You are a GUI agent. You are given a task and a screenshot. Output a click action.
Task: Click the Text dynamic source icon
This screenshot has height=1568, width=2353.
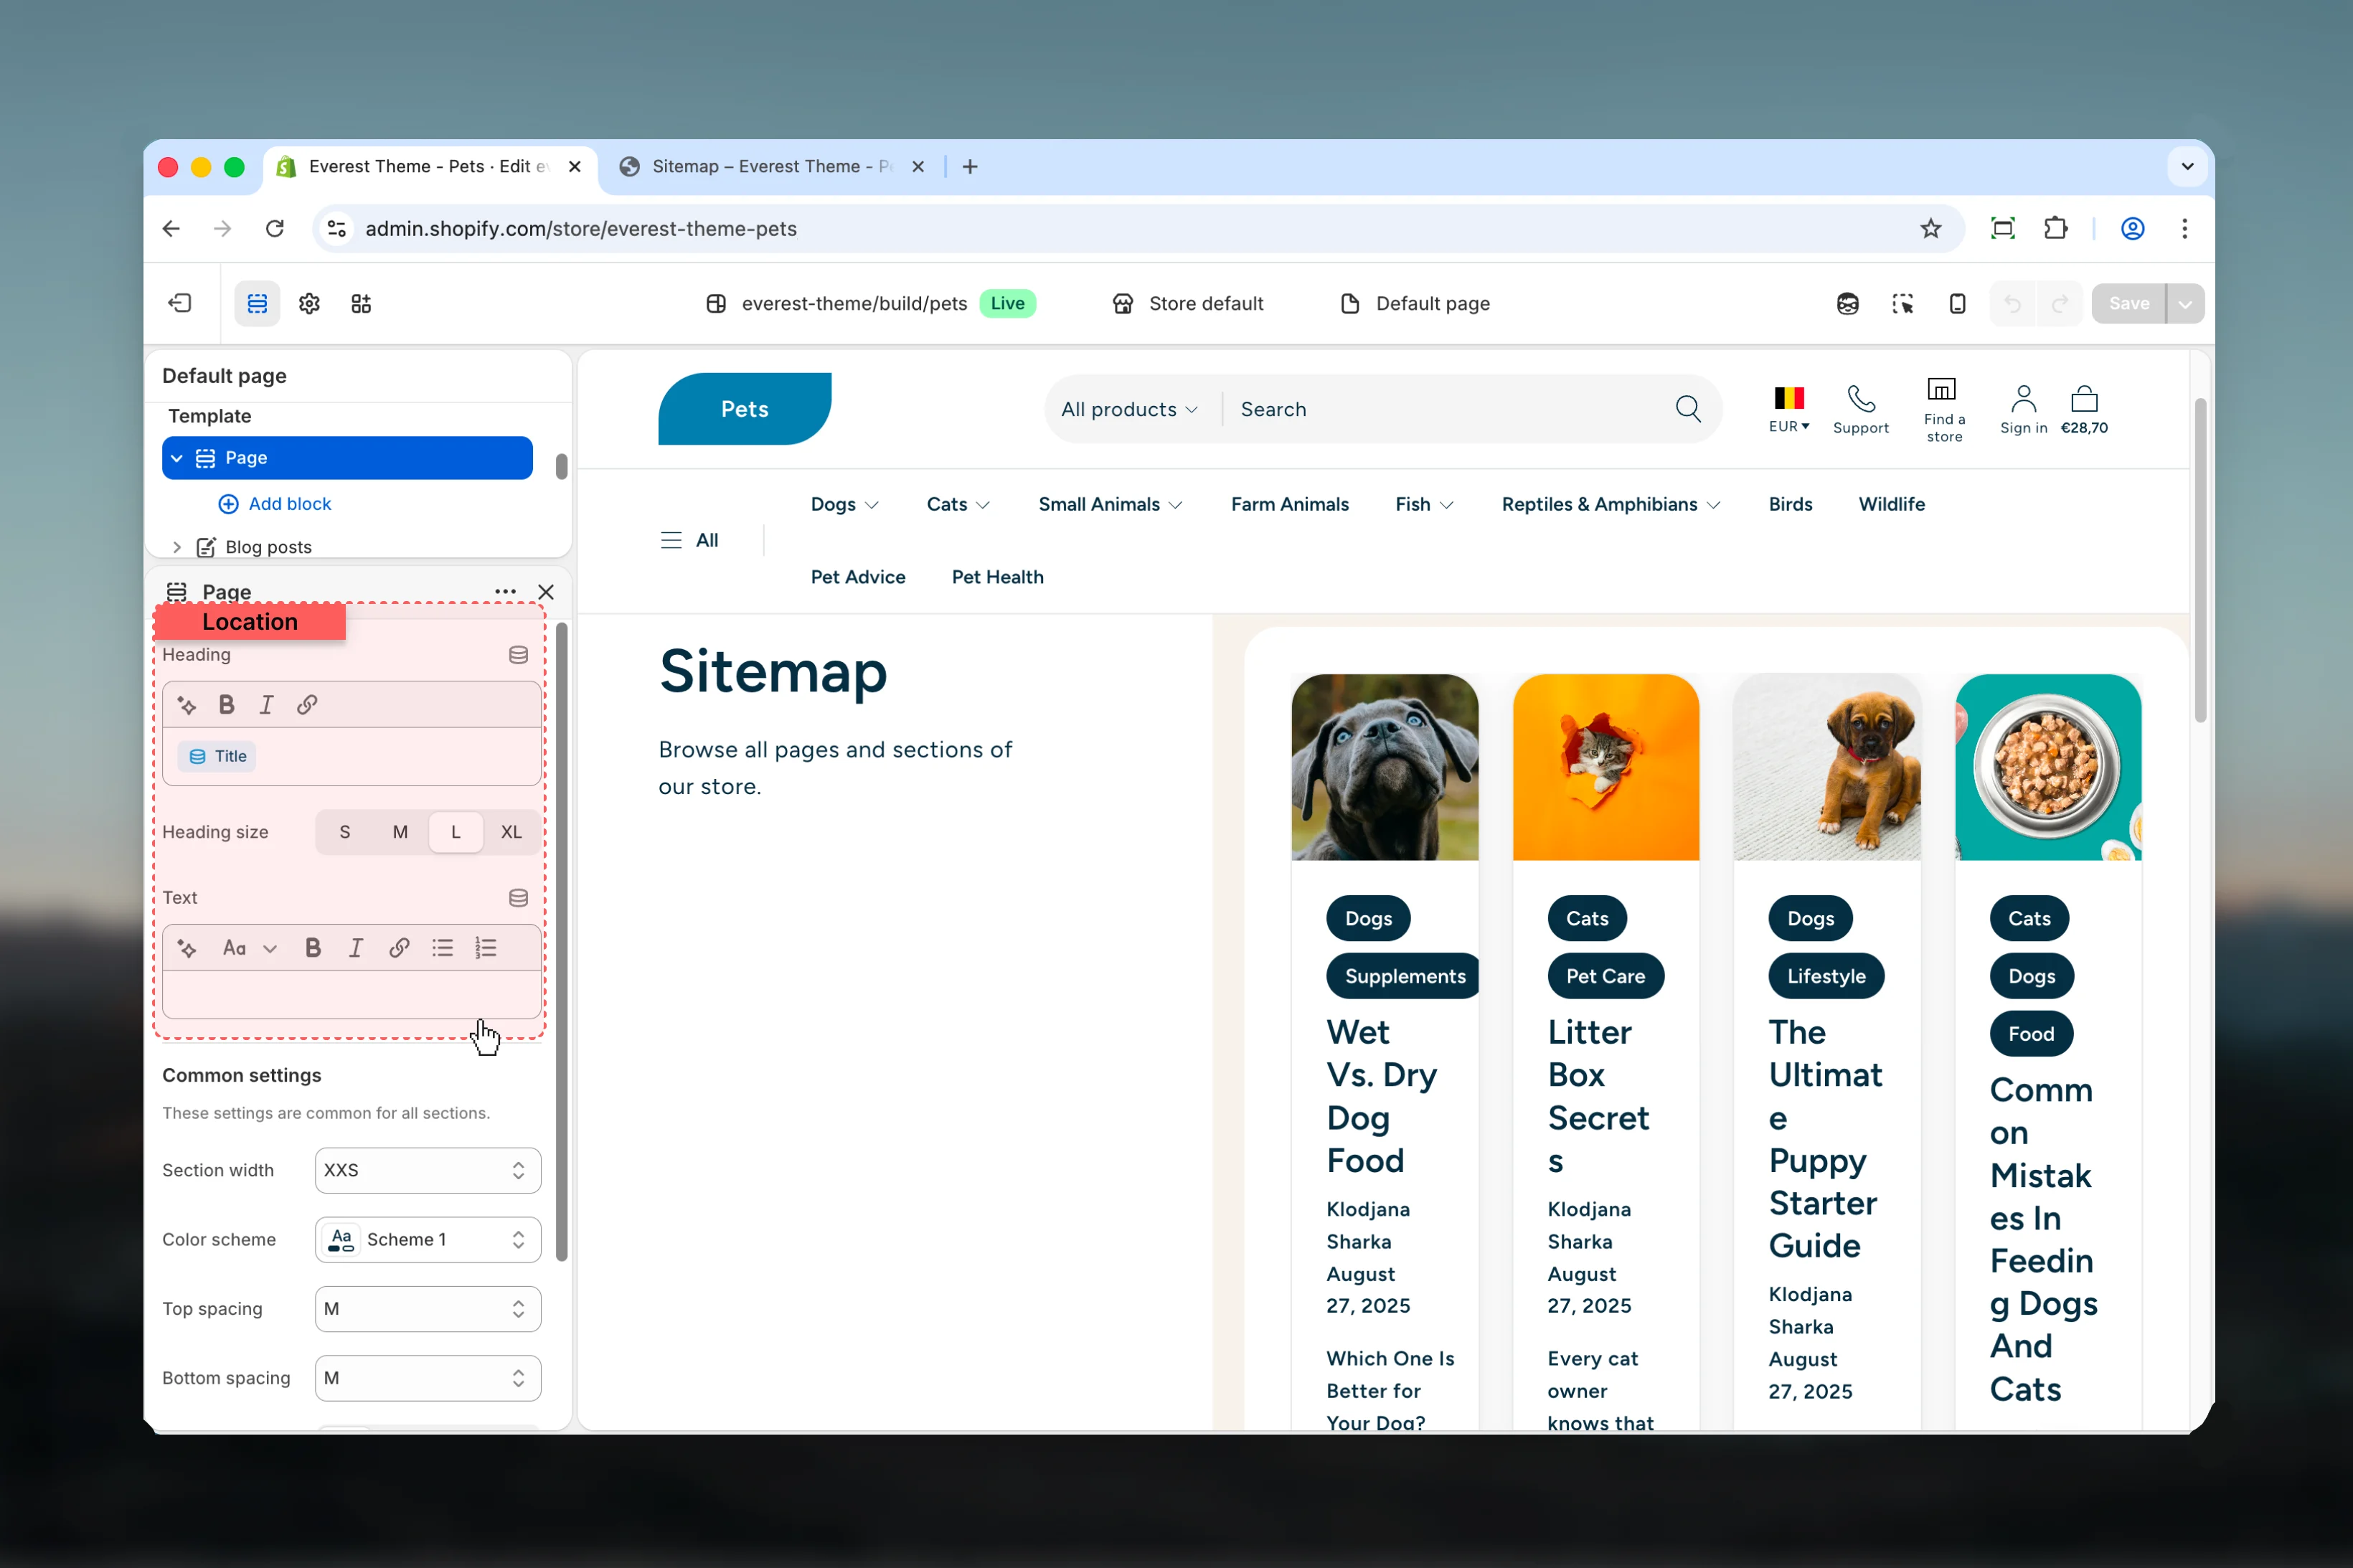[518, 898]
